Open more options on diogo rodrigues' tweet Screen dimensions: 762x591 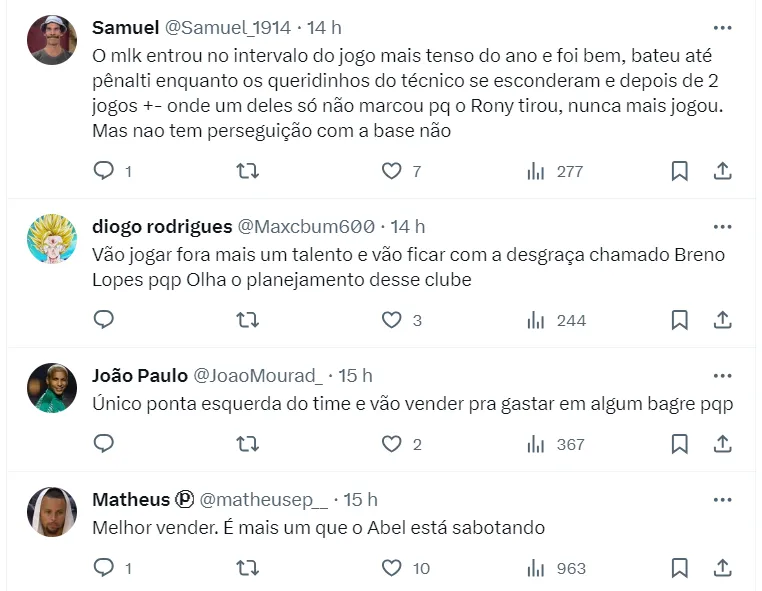point(722,227)
